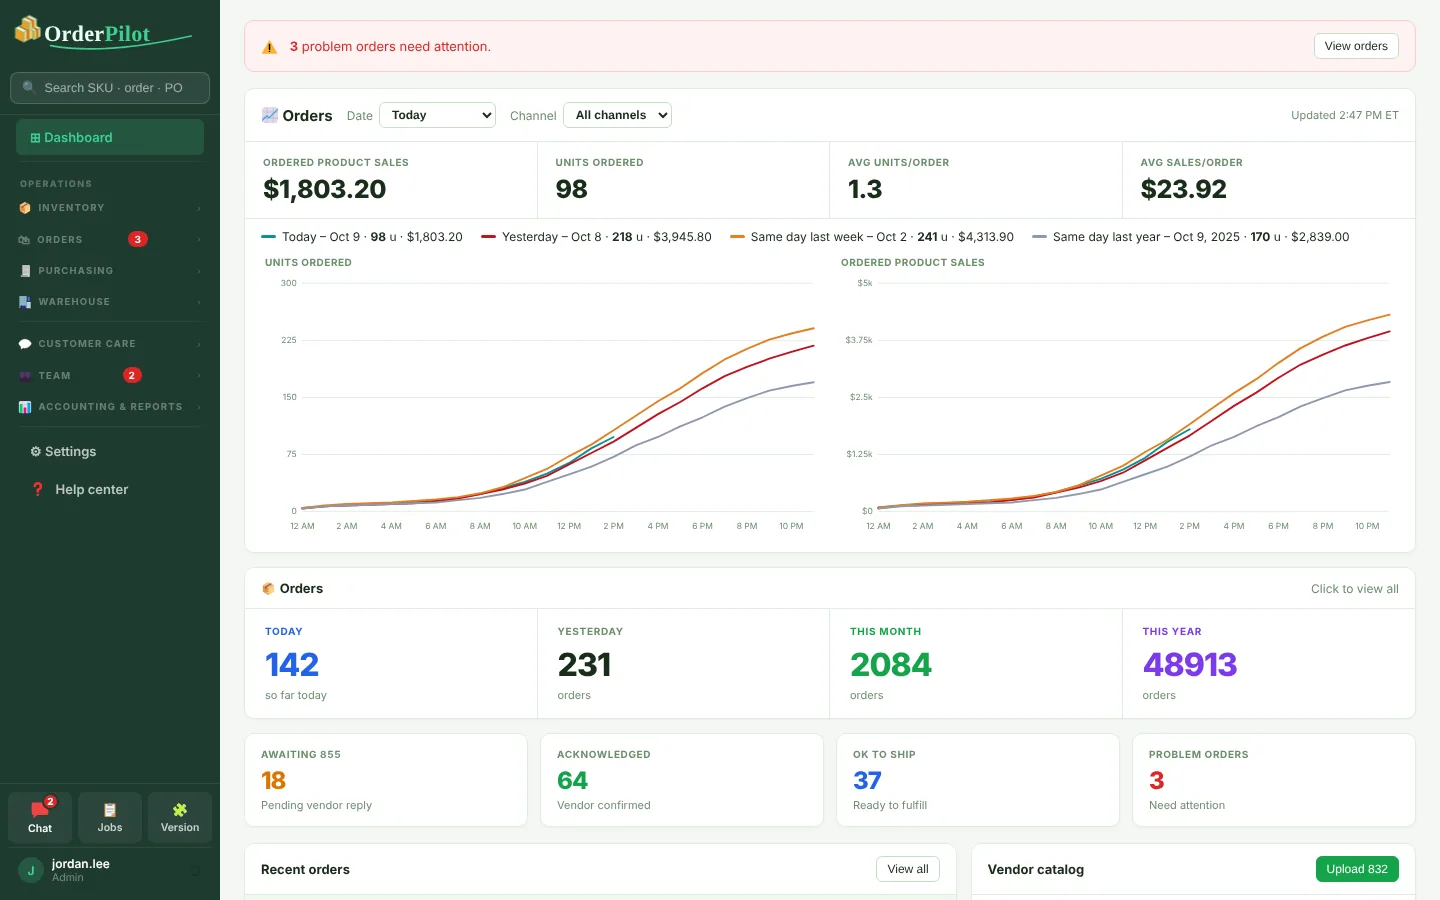
Task: Click the Avg Sales/Order value $23.92
Action: (1183, 189)
